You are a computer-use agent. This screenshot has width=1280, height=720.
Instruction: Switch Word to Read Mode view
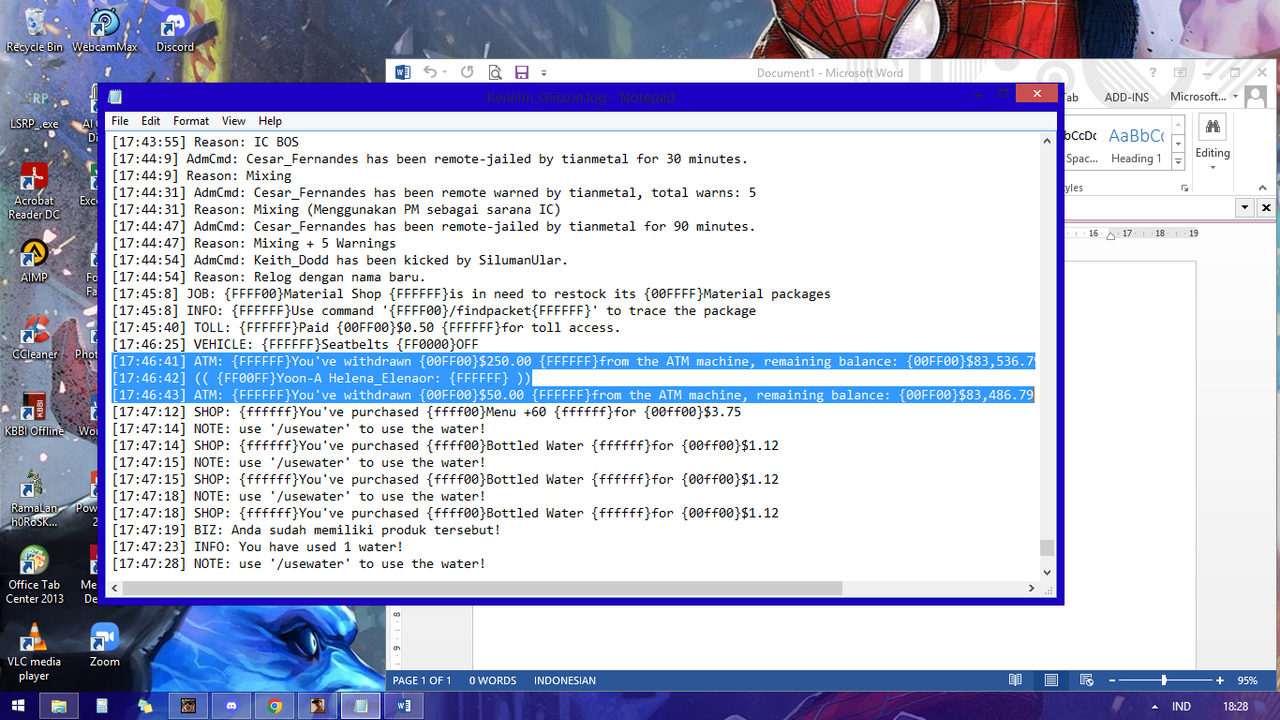1016,680
